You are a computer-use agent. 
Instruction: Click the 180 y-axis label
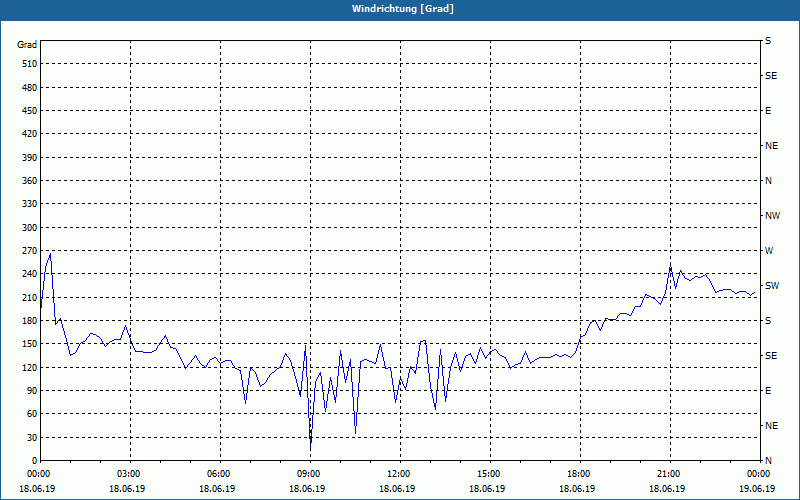click(x=30, y=321)
